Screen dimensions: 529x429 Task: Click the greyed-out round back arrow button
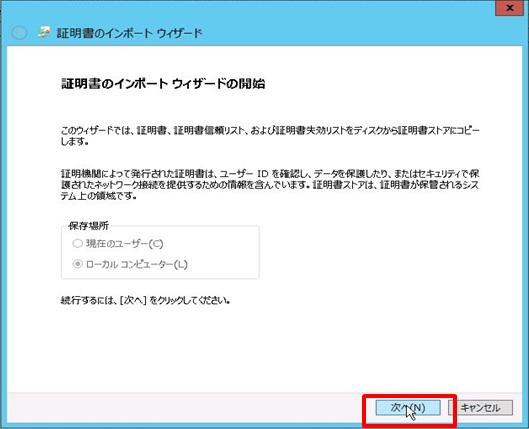[19, 33]
